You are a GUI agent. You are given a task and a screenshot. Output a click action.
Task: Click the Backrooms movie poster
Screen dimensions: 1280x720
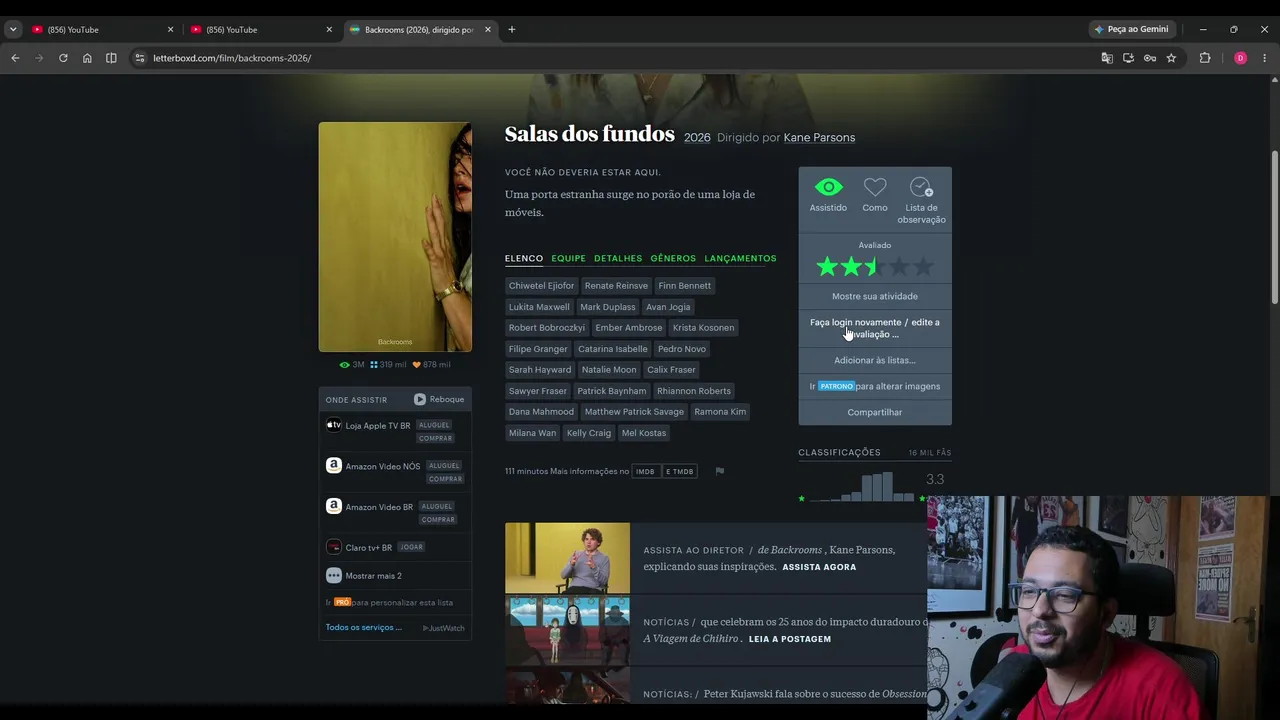coord(395,237)
